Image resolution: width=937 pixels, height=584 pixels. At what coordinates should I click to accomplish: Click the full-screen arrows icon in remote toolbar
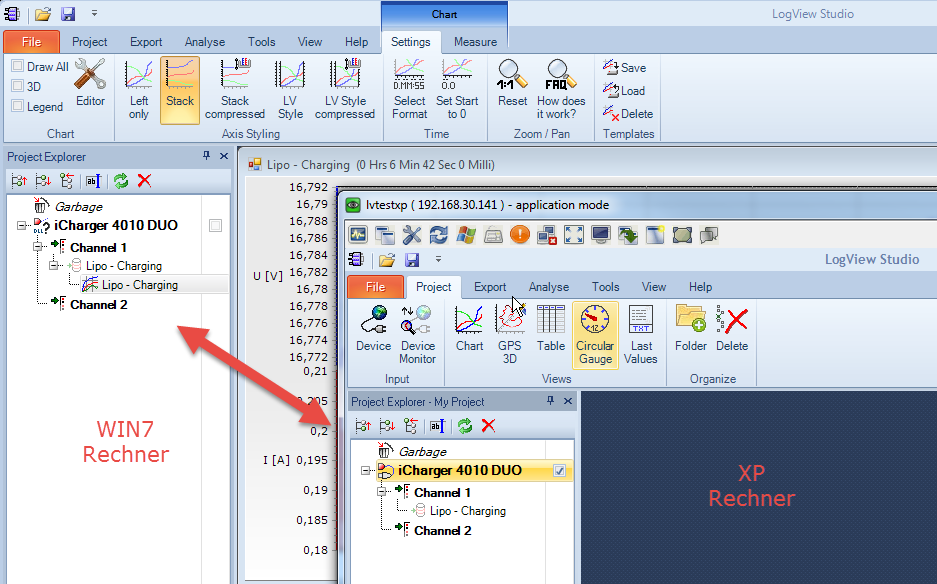574,235
